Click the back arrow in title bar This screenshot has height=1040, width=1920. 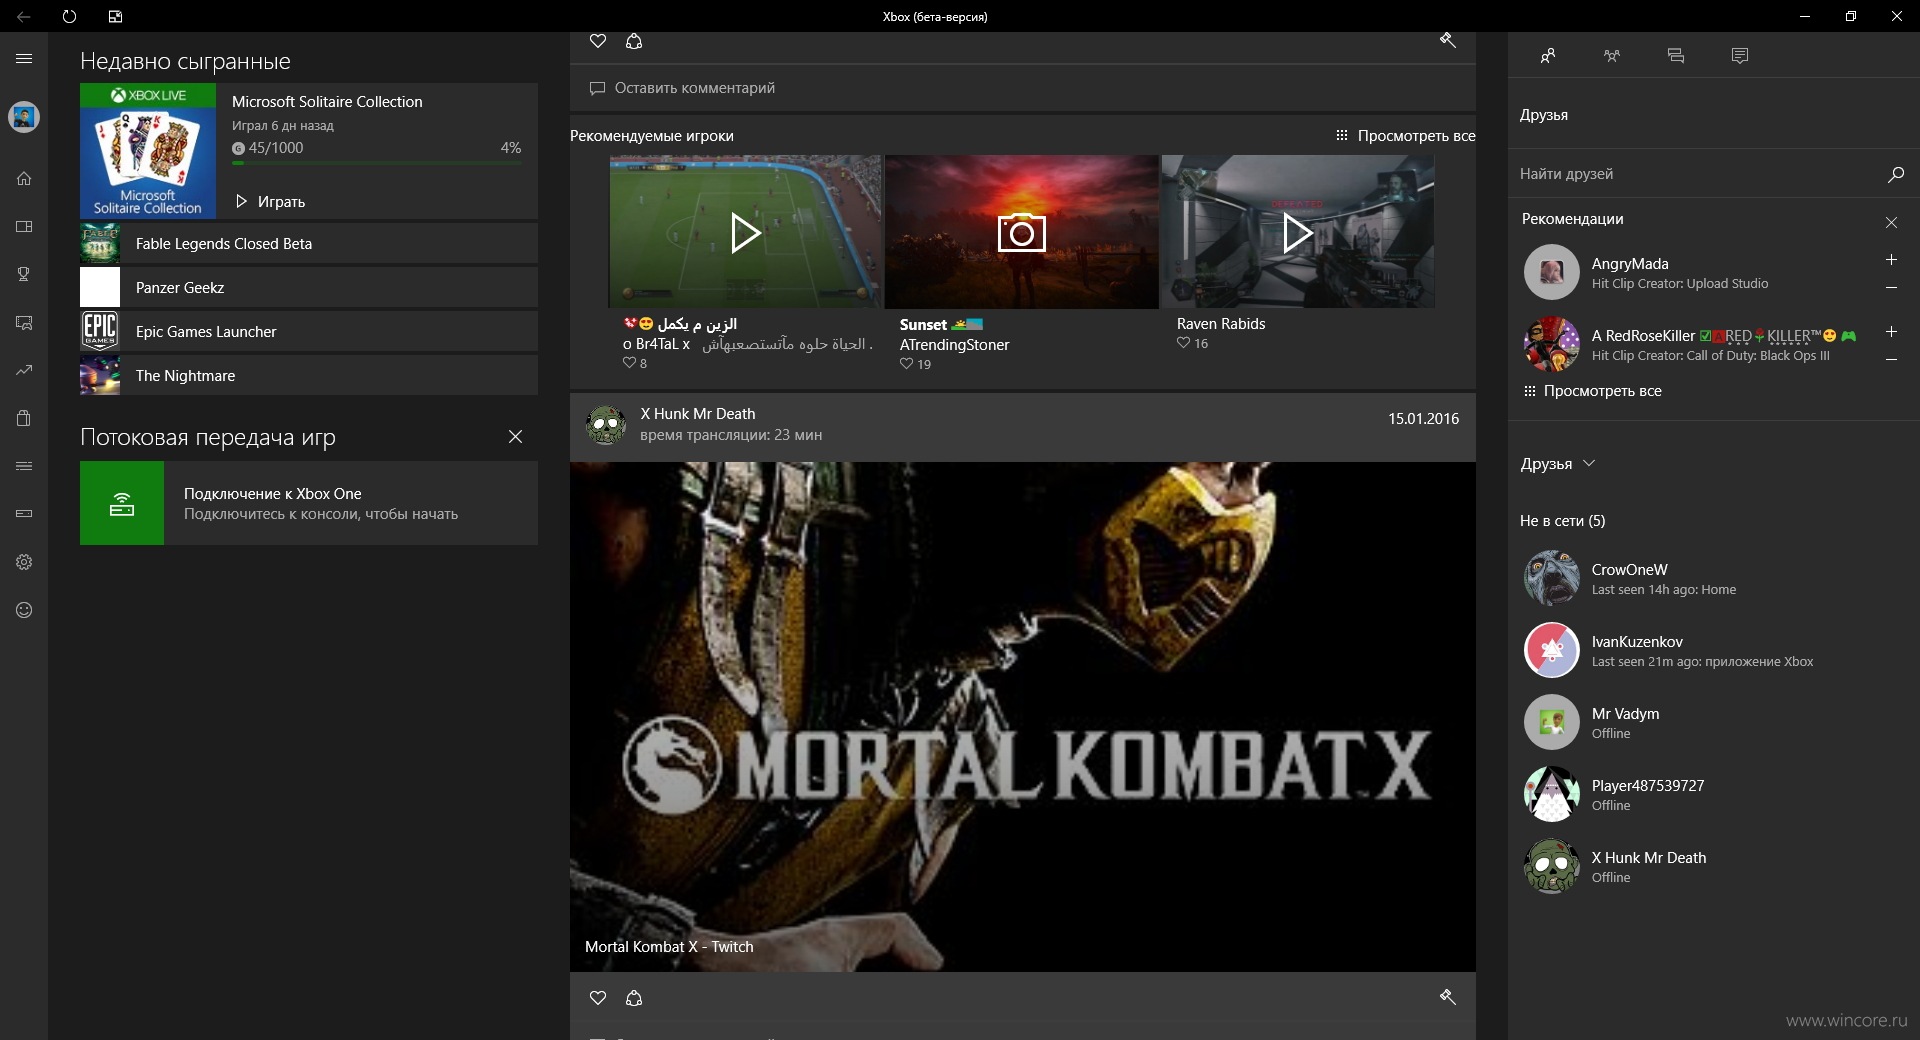tap(23, 16)
